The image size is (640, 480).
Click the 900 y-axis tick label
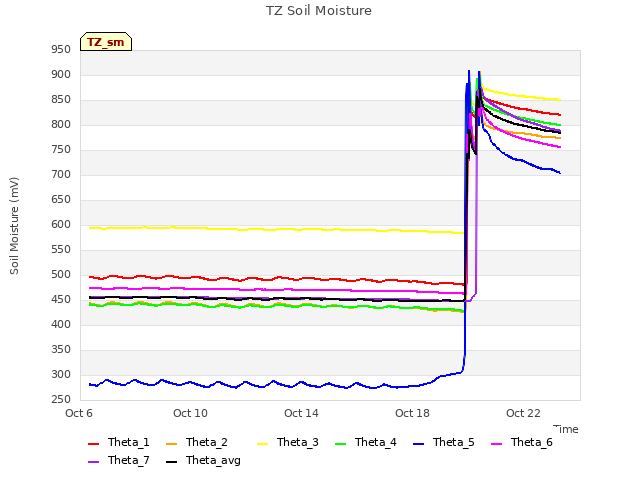pos(61,75)
